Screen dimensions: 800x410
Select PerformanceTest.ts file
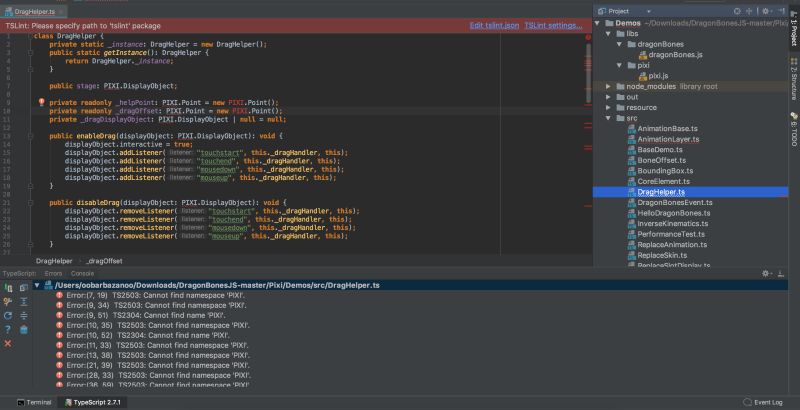pos(667,235)
